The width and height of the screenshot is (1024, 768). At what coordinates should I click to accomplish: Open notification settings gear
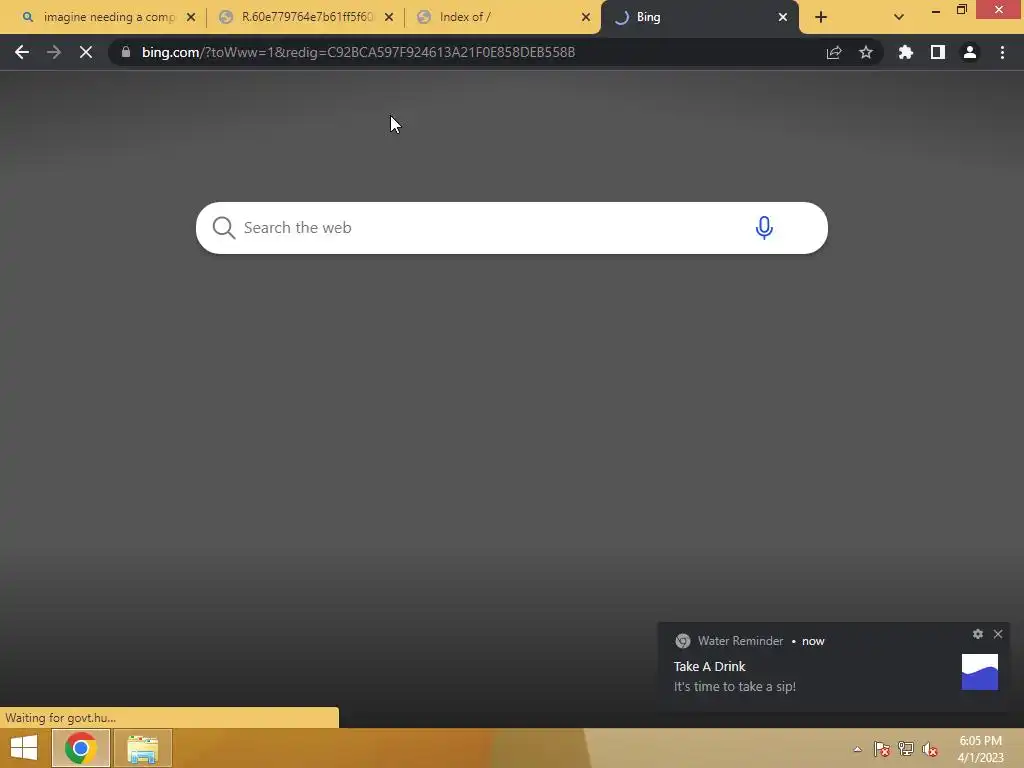click(978, 633)
